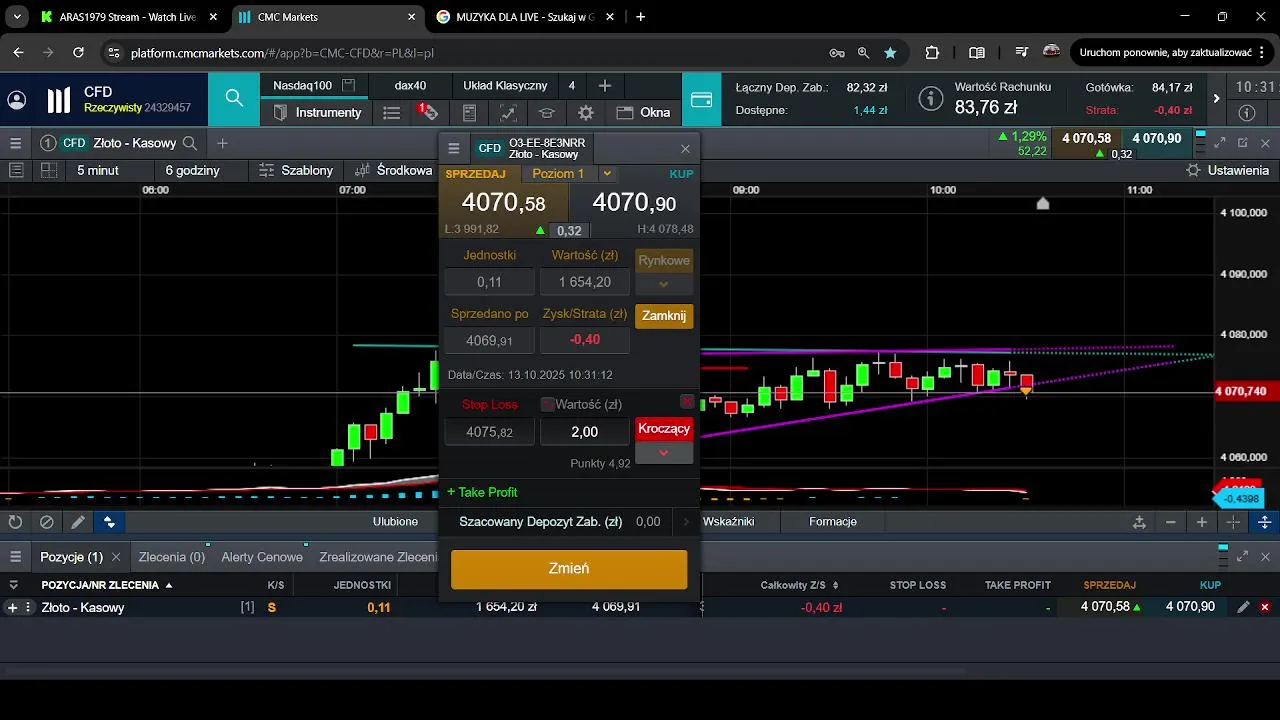The height and width of the screenshot is (720, 1280).
Task: Open the instrument search magnifier in header
Action: (234, 98)
